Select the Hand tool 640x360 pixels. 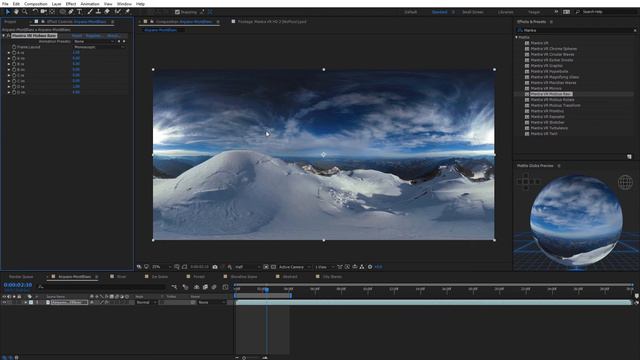(16, 12)
